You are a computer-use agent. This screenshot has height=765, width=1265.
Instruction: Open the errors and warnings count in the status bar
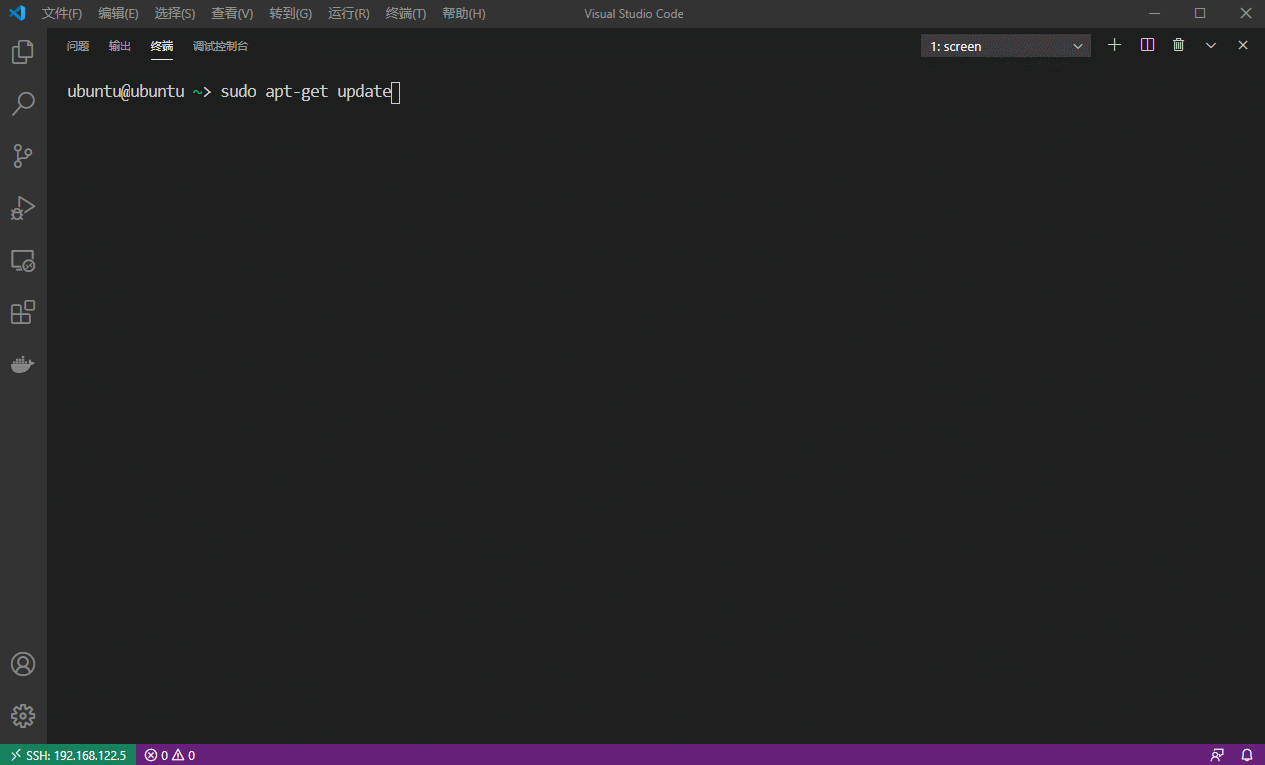169,755
